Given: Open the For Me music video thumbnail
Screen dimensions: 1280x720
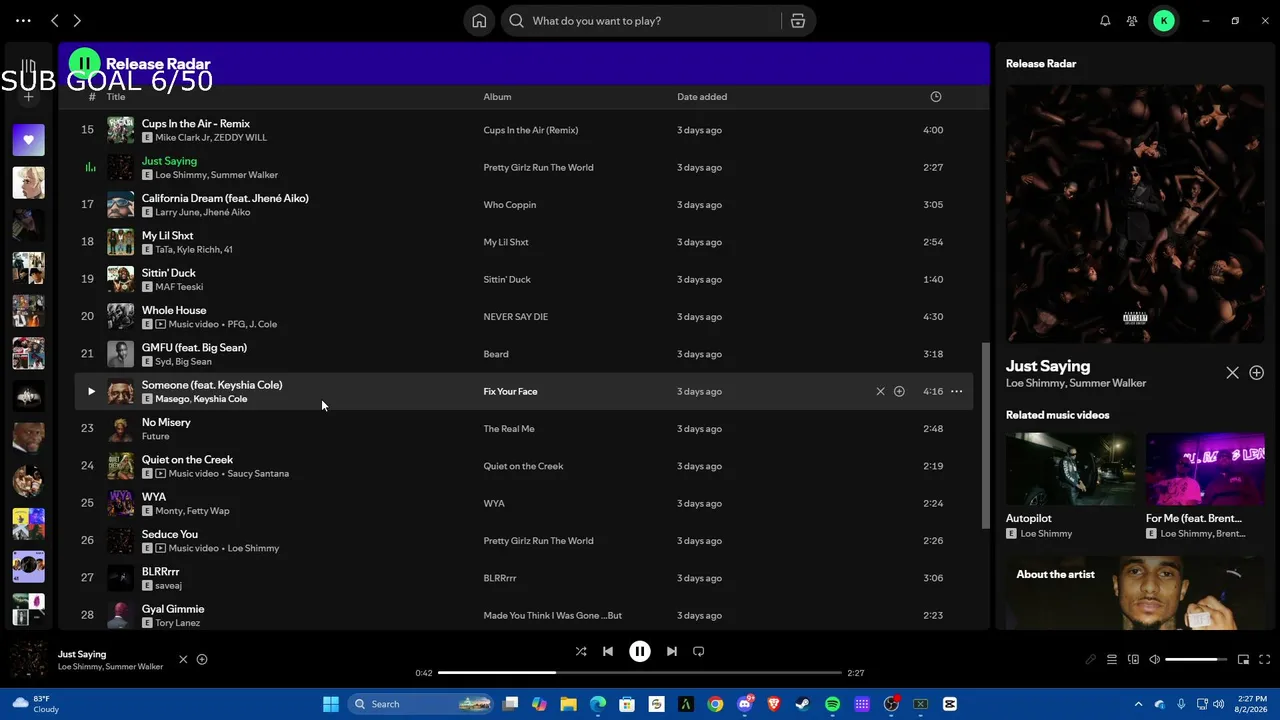Looking at the screenshot, I should click(1205, 469).
